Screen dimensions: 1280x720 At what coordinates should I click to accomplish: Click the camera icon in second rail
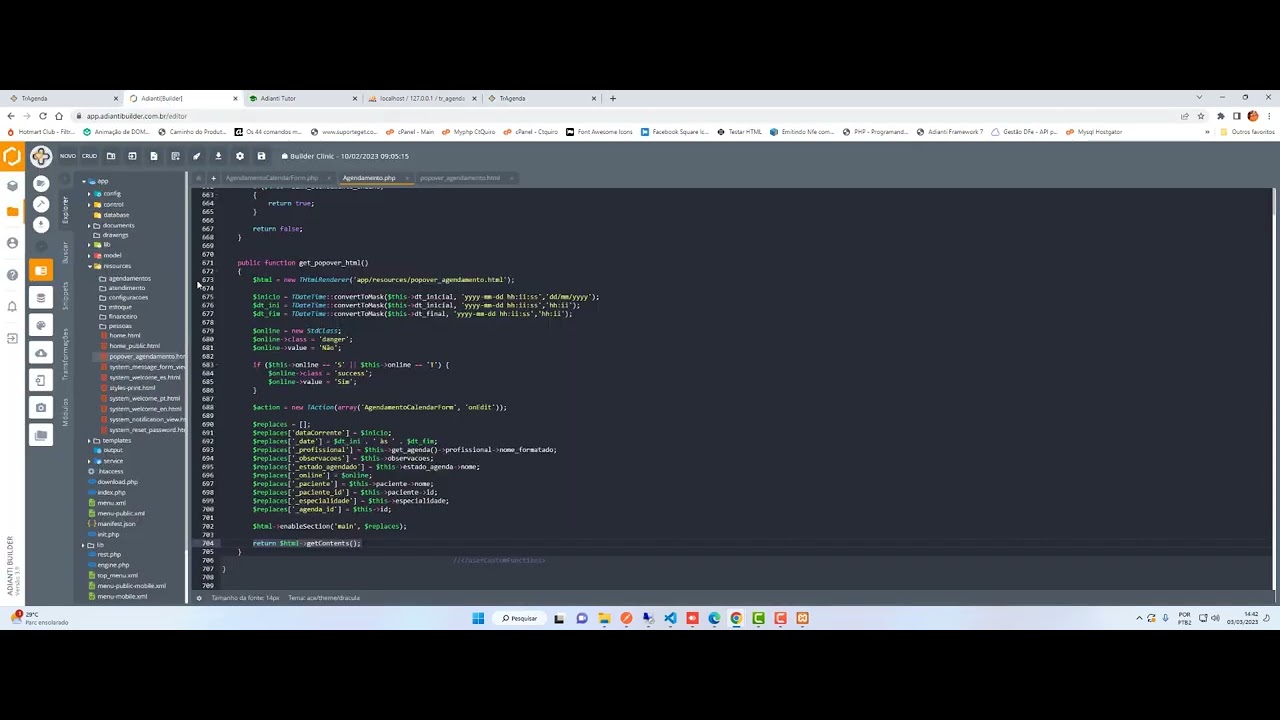[41, 407]
